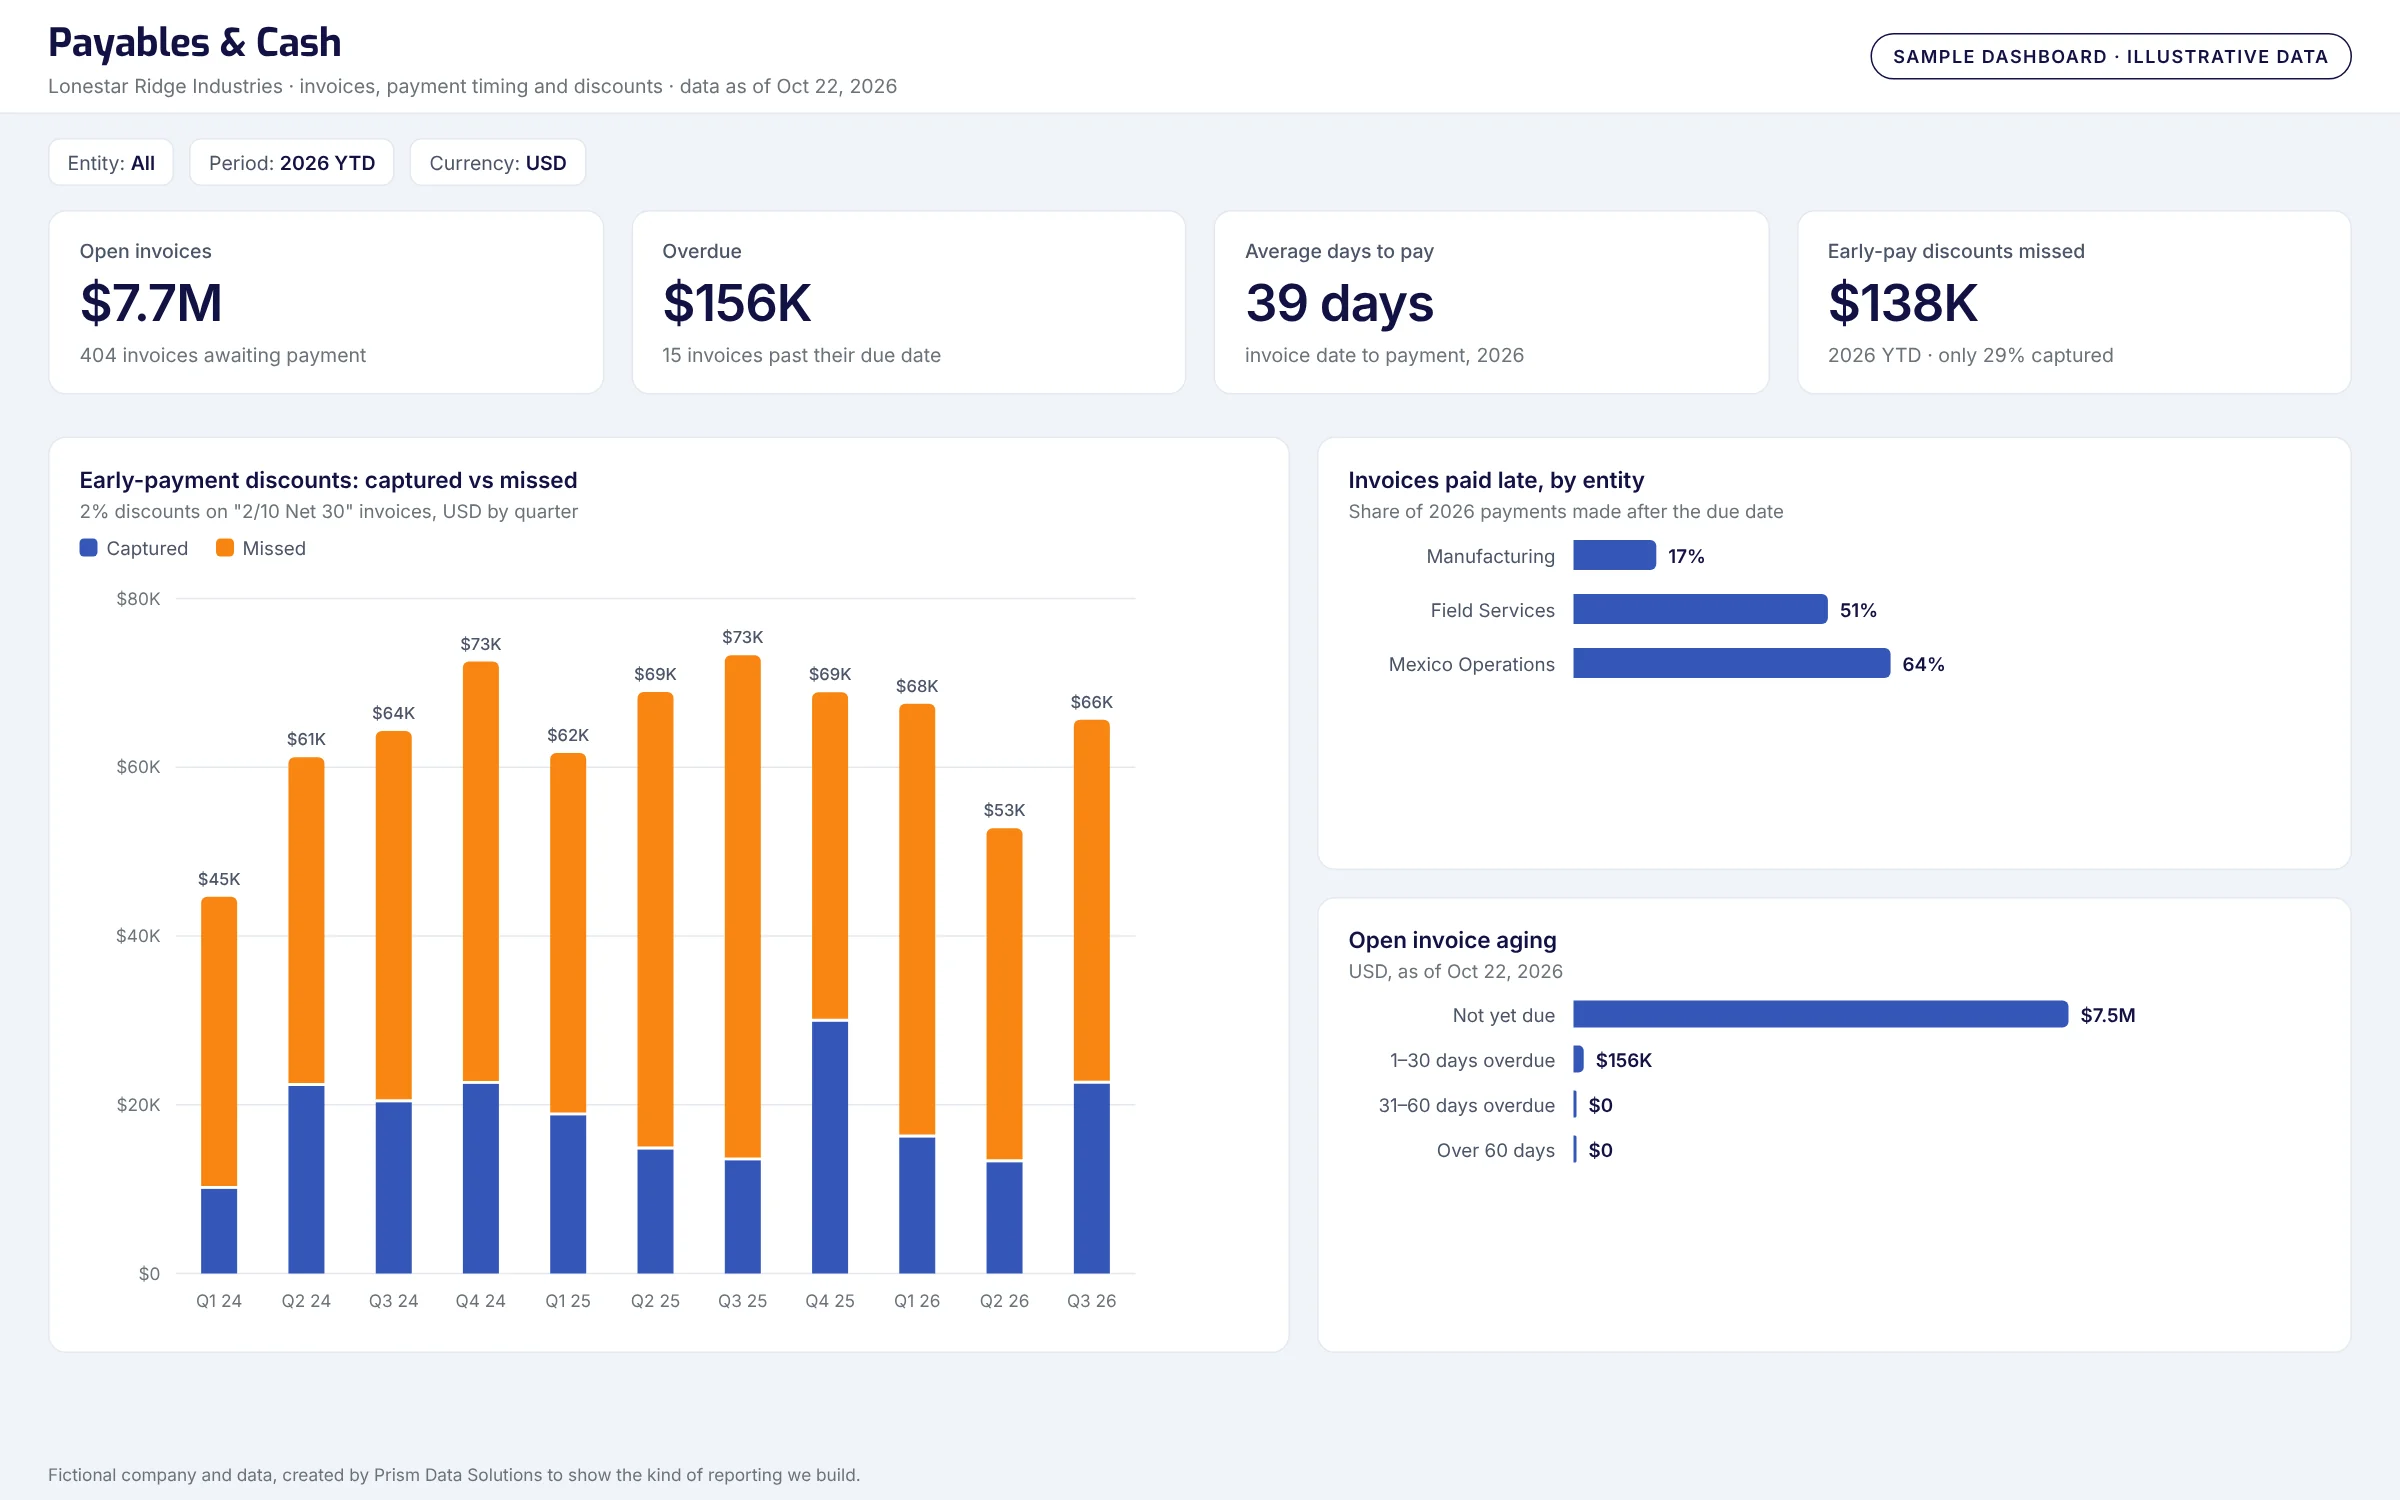Image resolution: width=2400 pixels, height=1500 pixels.
Task: Click the 15 invoices past due text
Action: pyautogui.click(x=801, y=355)
